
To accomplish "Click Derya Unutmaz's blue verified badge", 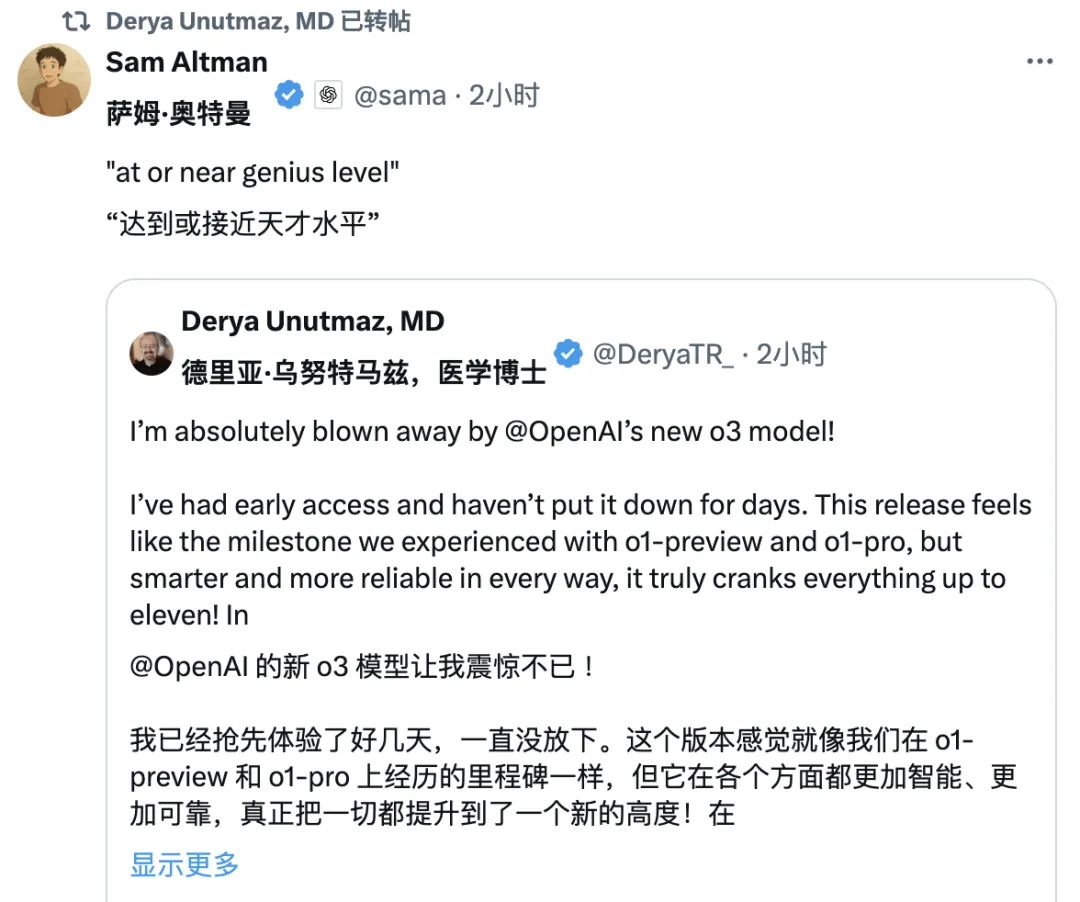I will pos(568,352).
